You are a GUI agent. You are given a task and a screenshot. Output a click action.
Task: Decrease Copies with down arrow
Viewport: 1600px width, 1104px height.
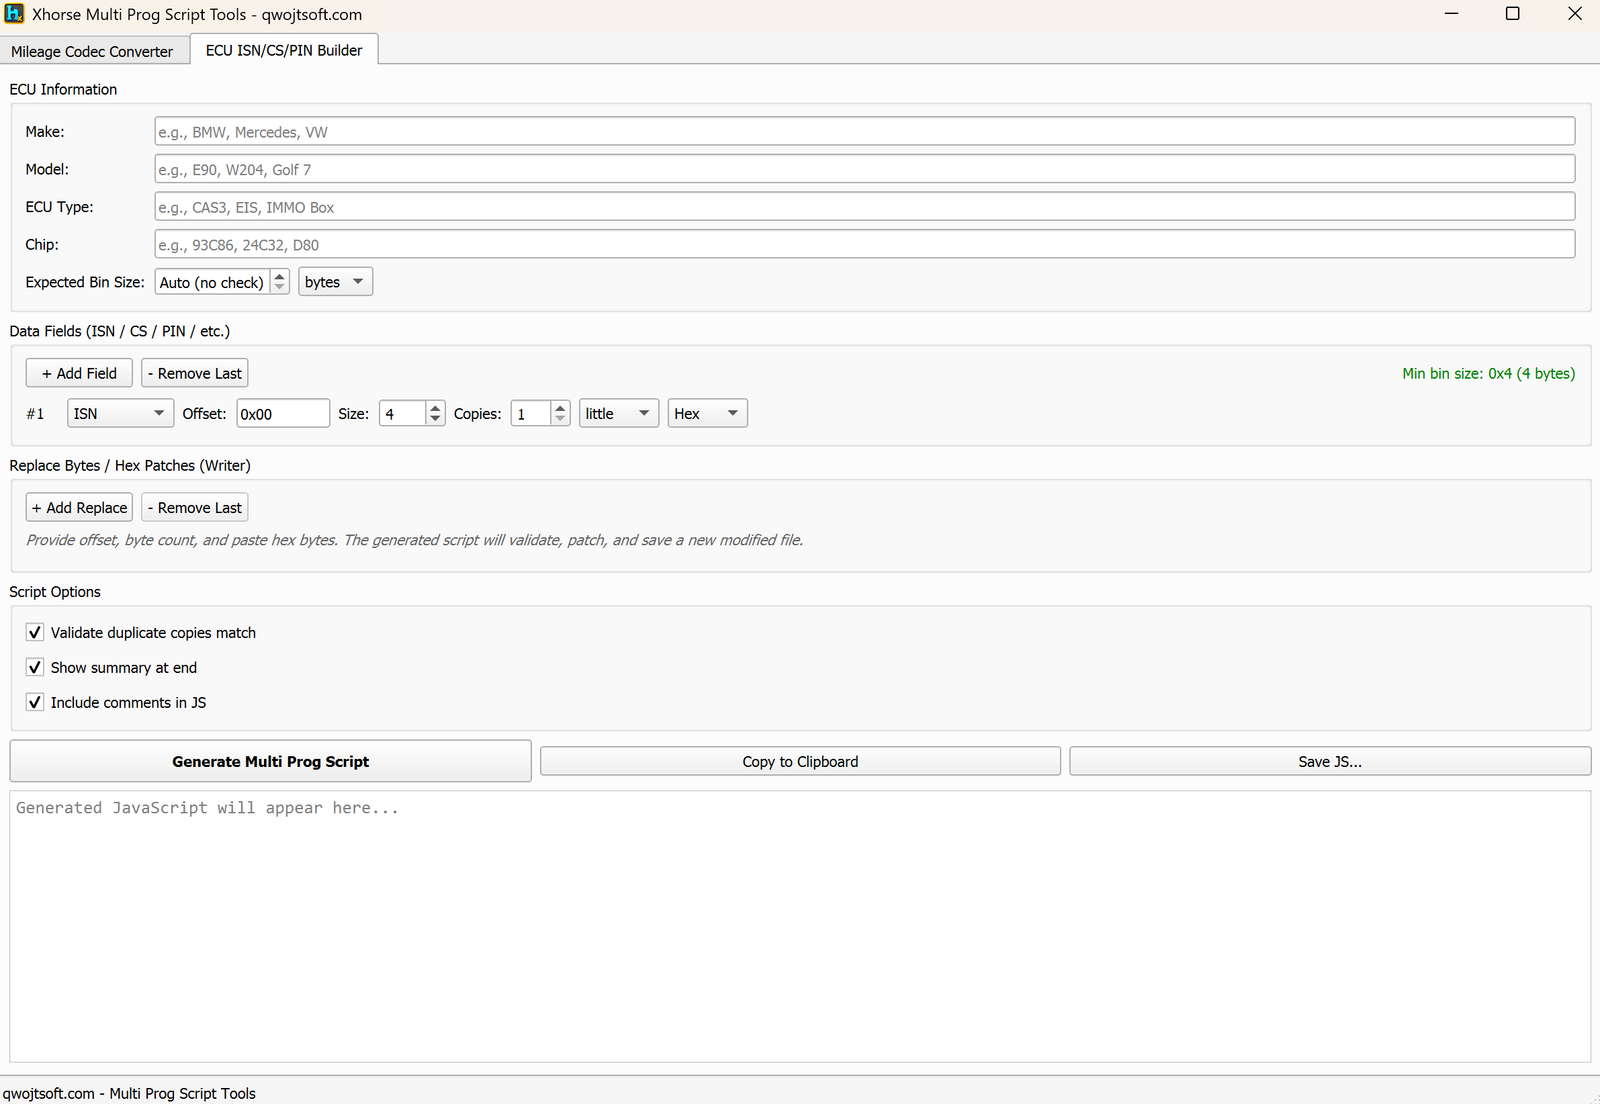coord(560,420)
